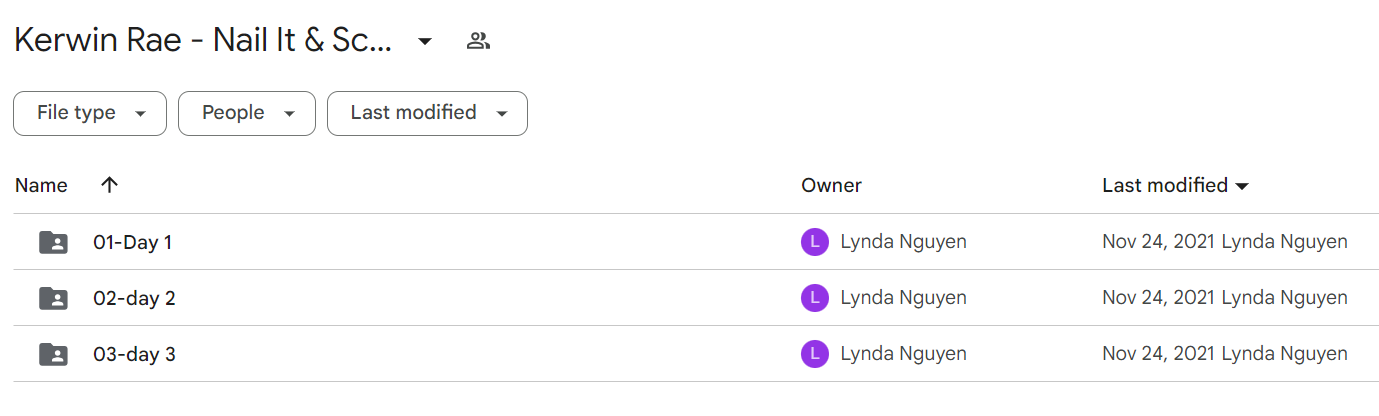Open folder title dropdown arrow menu

(425, 41)
